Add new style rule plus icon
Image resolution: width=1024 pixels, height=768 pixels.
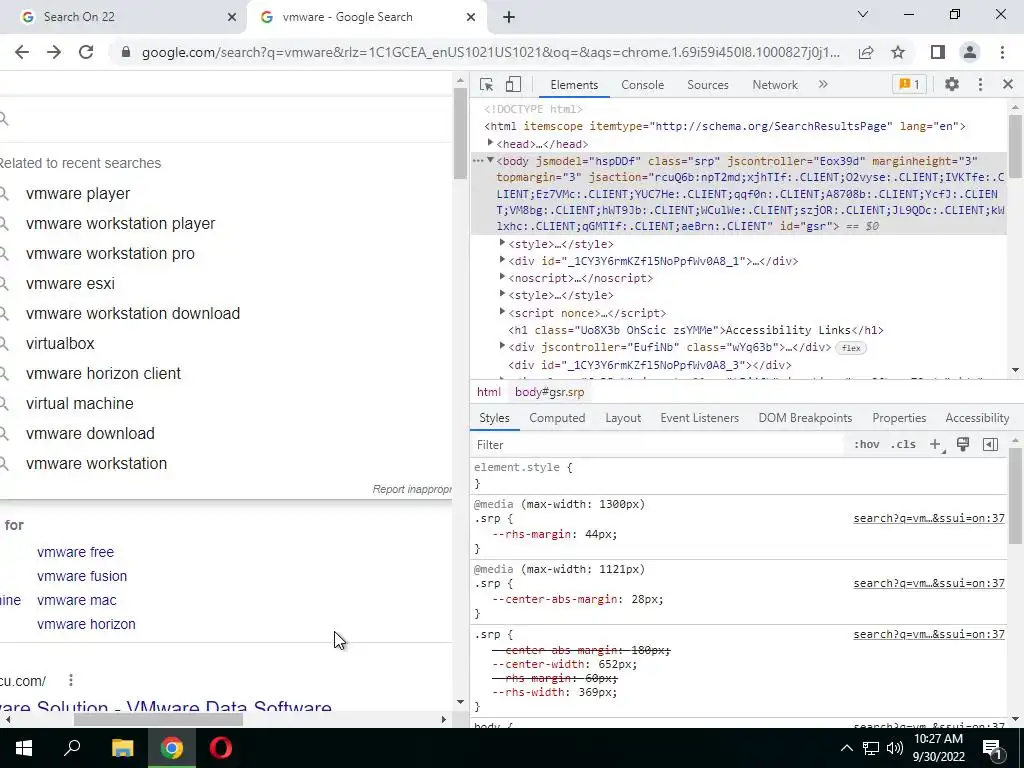pyautogui.click(x=935, y=445)
